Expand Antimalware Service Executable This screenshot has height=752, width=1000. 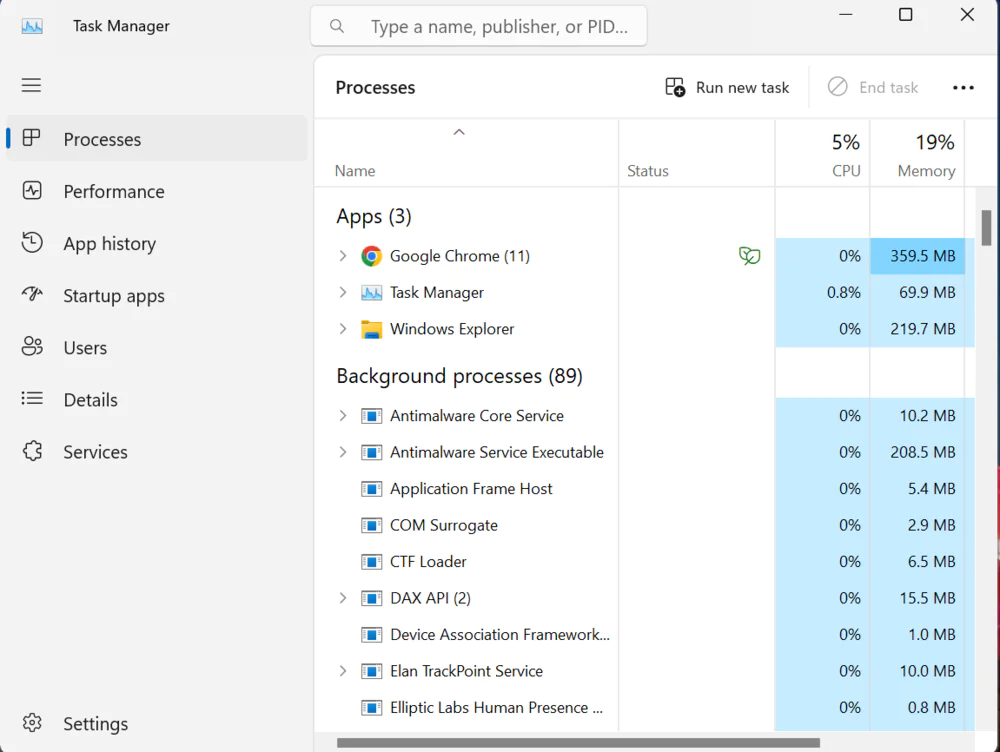point(343,452)
